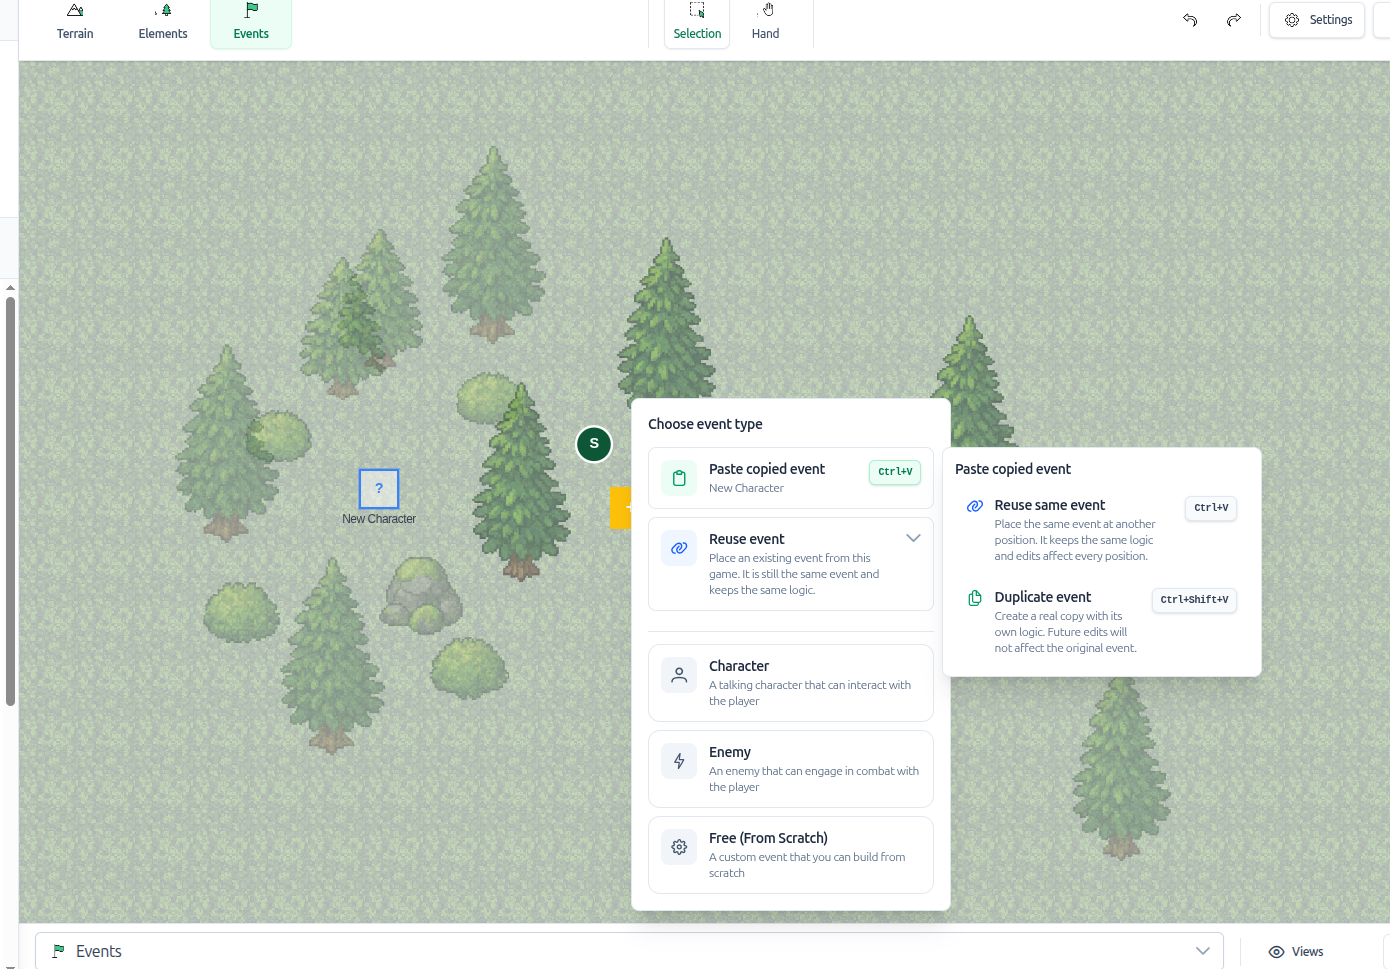Viewport: 1390px width, 969px height.
Task: Click the Reuse same event link icon
Action: point(975,506)
